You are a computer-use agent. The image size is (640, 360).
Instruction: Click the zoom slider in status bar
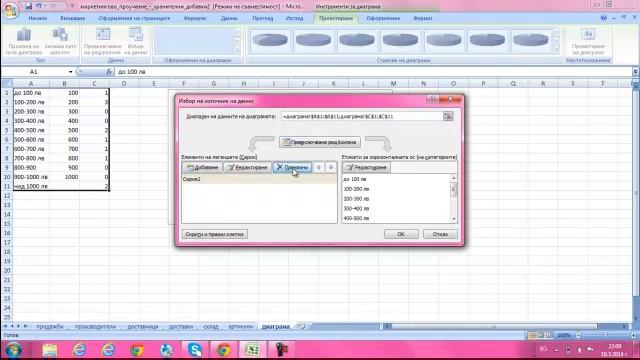pos(606,335)
